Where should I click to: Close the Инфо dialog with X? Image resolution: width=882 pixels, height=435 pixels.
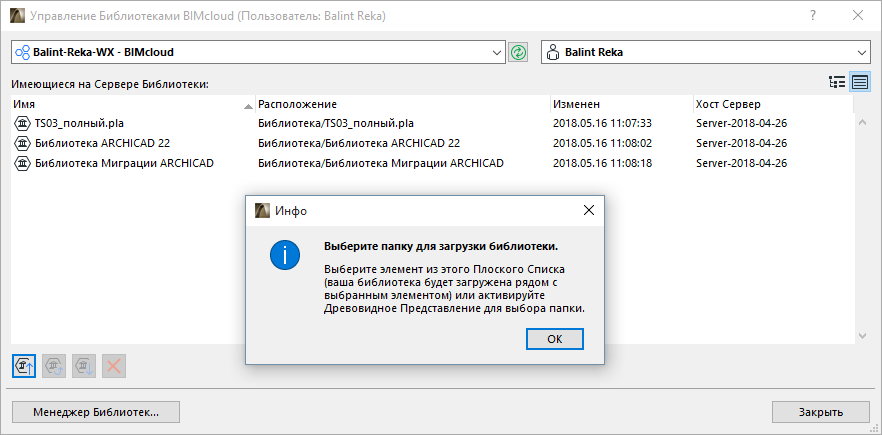point(590,210)
